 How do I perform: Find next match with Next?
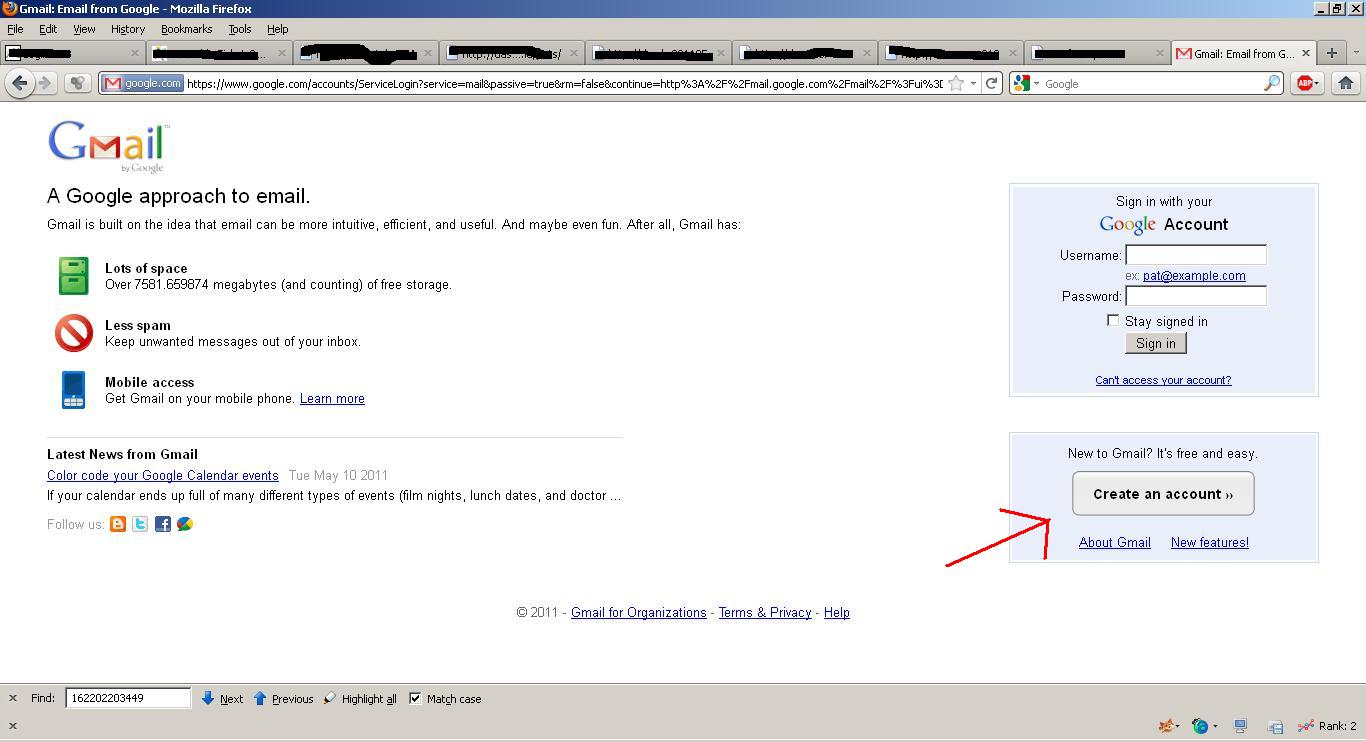click(222, 698)
